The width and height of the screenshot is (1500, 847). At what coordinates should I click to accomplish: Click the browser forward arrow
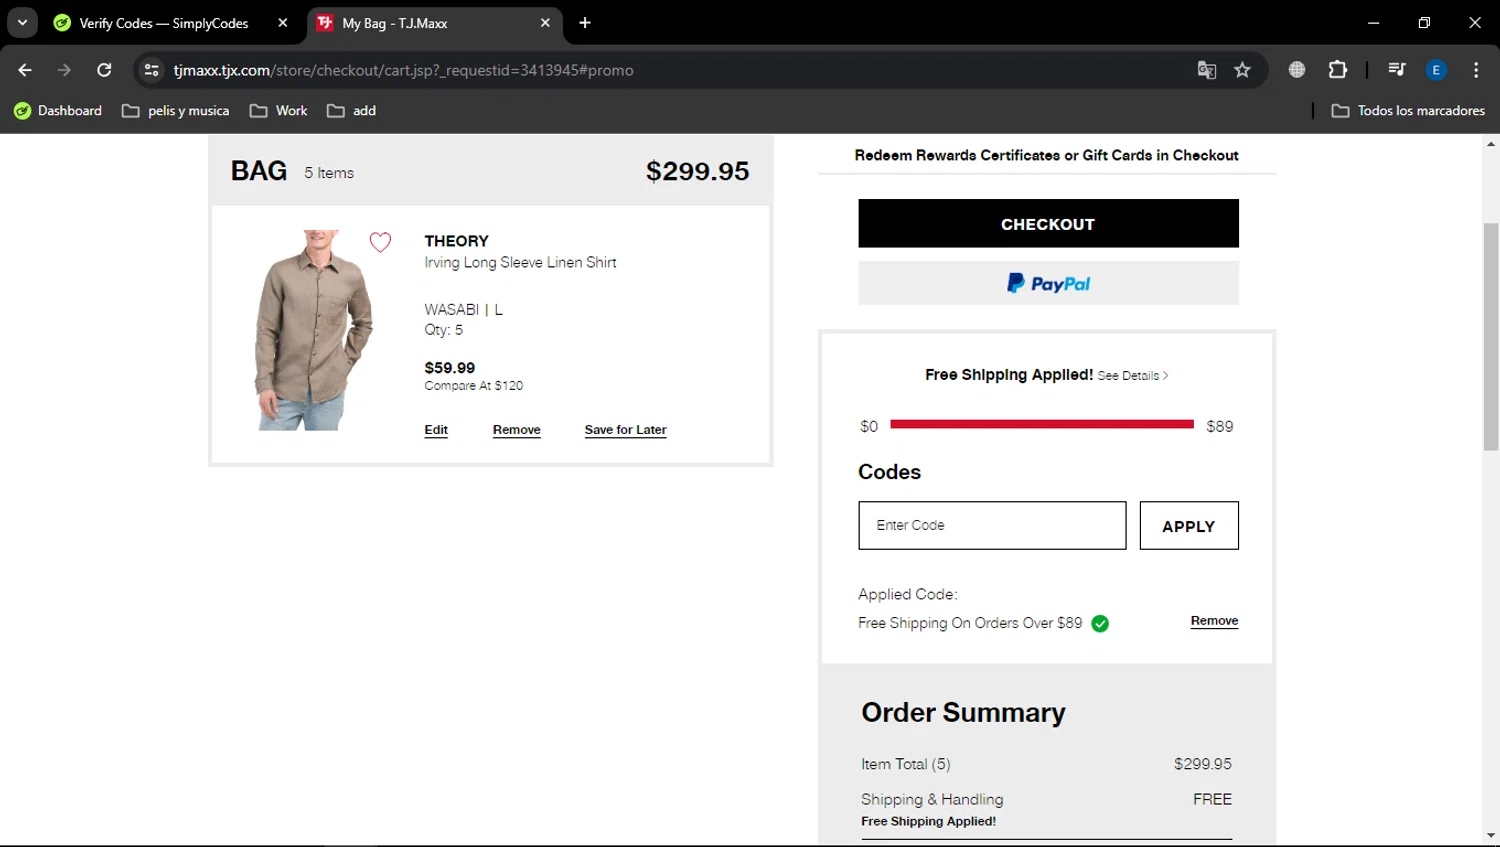[x=64, y=70]
